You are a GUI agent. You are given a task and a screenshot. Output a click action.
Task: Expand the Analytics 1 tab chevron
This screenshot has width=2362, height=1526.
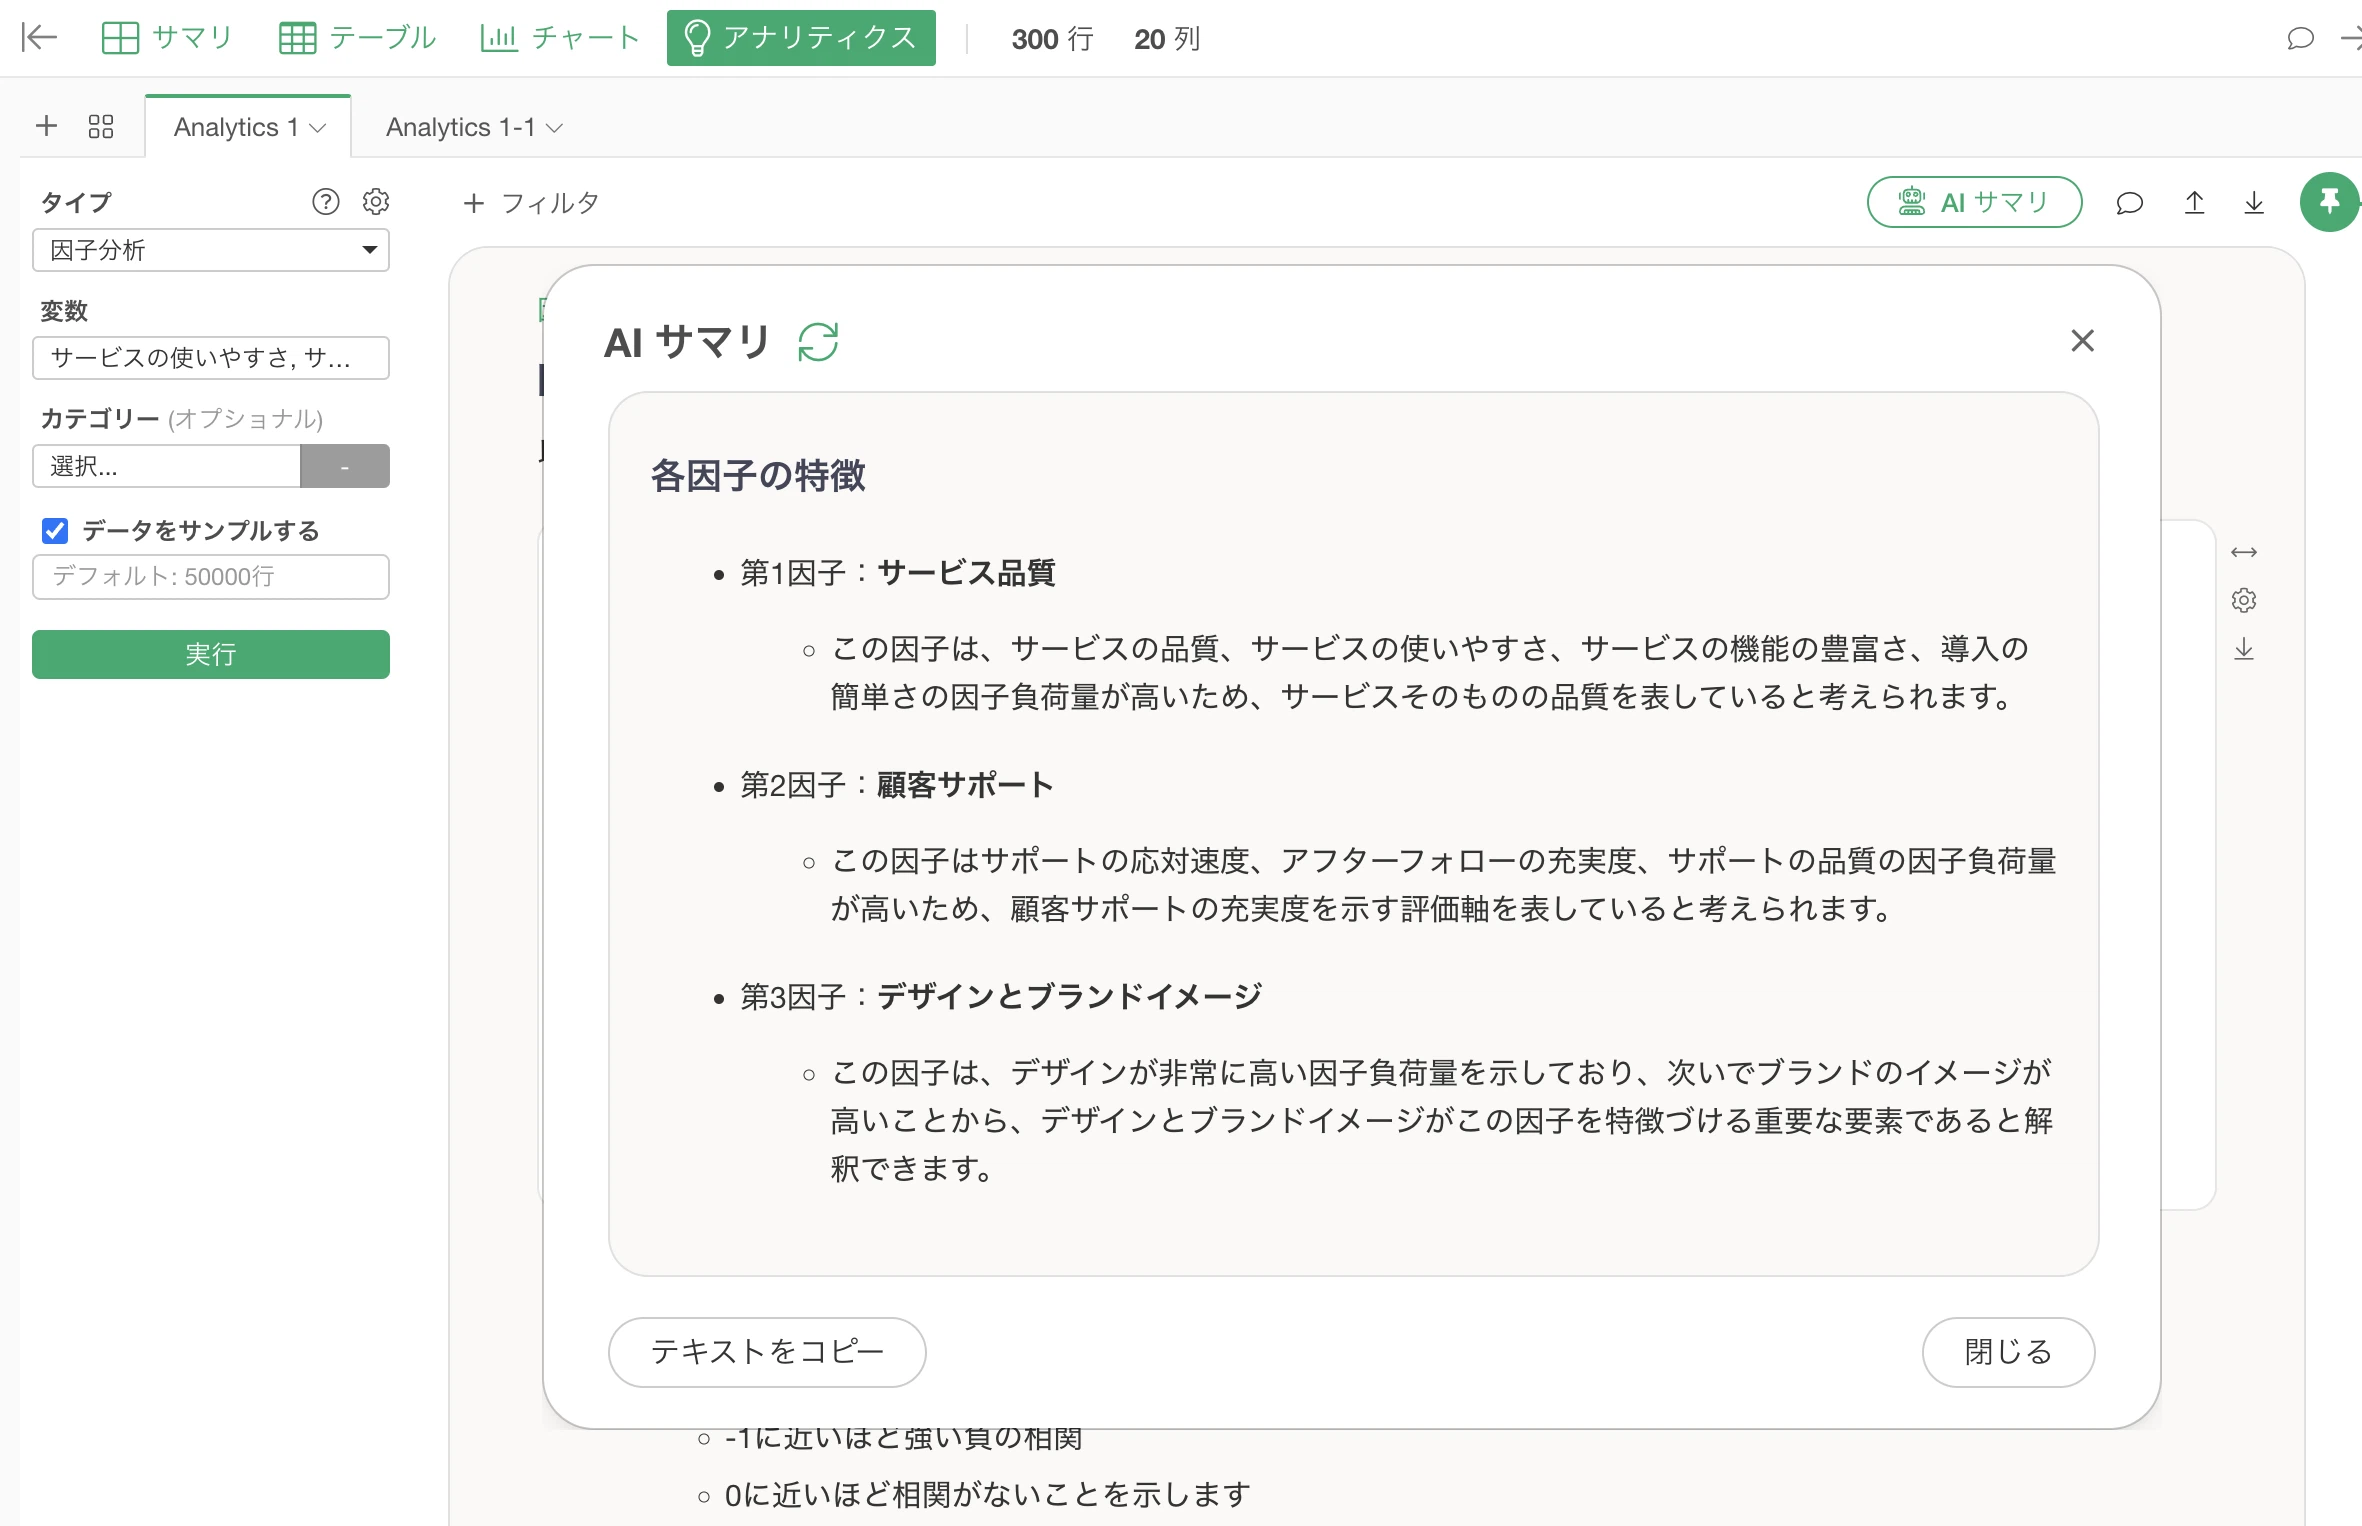tap(318, 128)
